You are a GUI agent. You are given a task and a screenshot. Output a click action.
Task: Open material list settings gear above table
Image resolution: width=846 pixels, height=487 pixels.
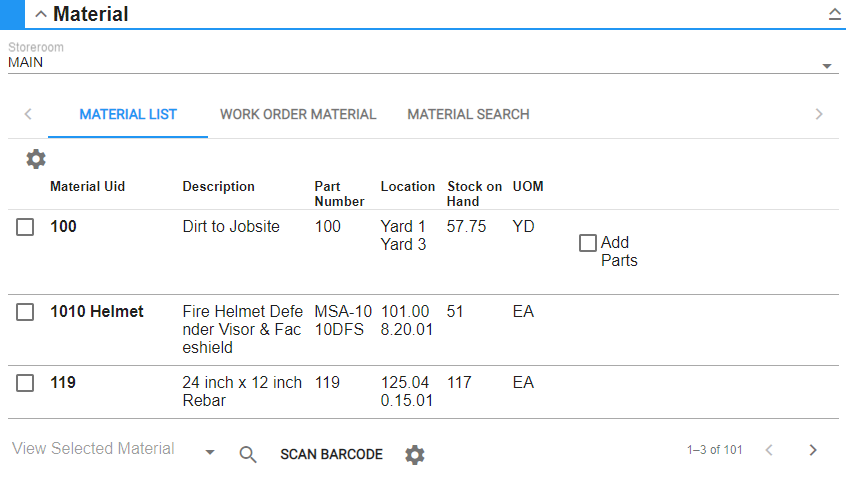click(x=36, y=159)
